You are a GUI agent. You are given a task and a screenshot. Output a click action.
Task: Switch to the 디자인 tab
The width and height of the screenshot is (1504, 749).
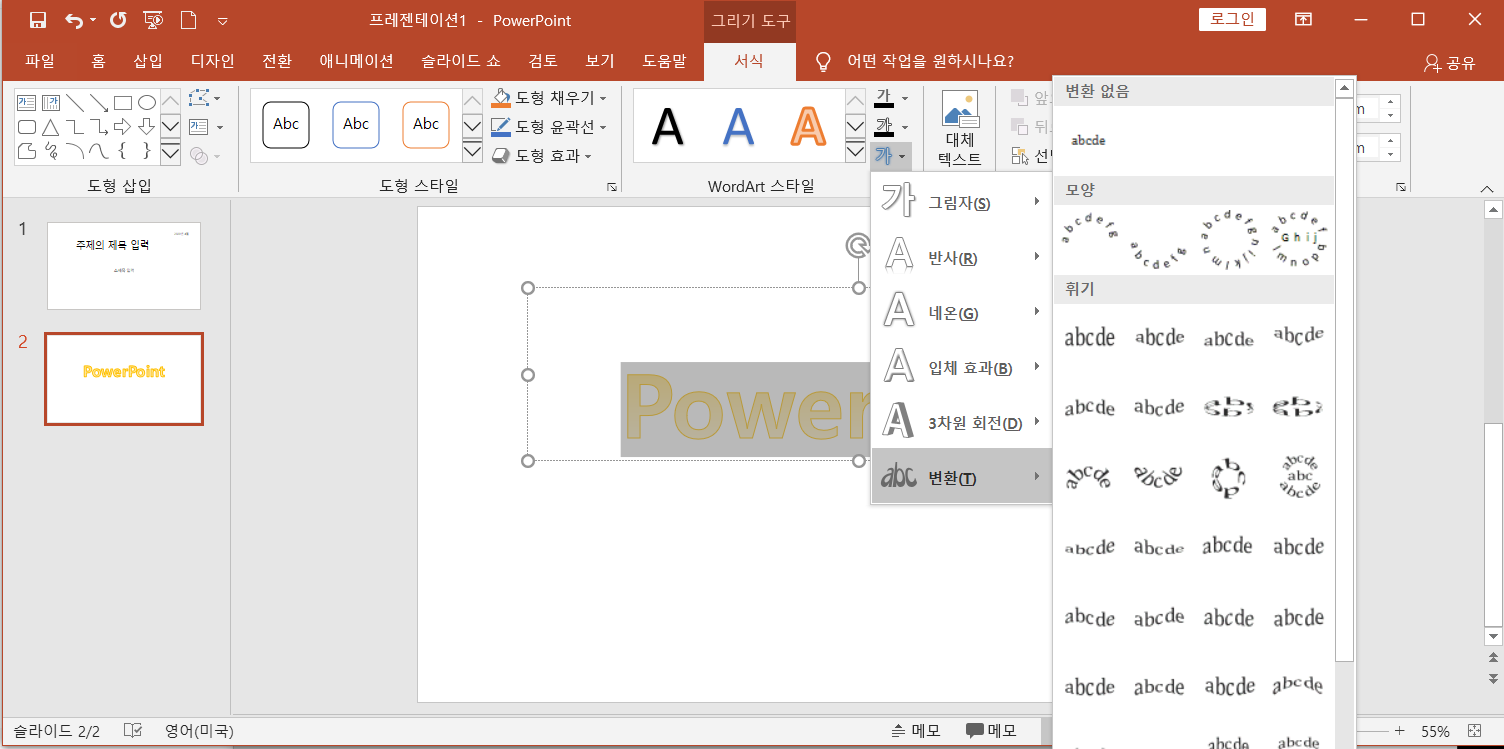(x=212, y=61)
